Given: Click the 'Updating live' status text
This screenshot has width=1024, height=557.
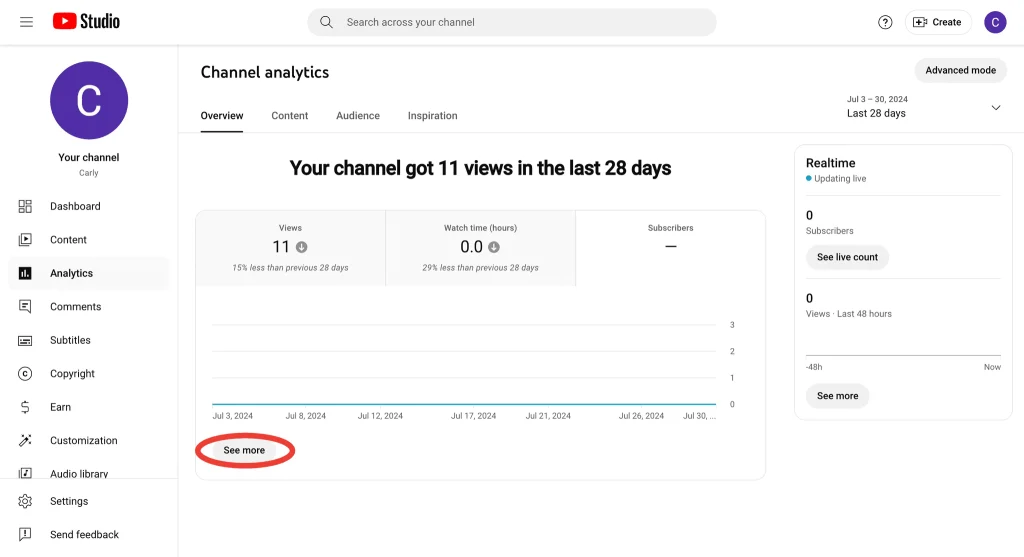Looking at the screenshot, I should click(840, 178).
